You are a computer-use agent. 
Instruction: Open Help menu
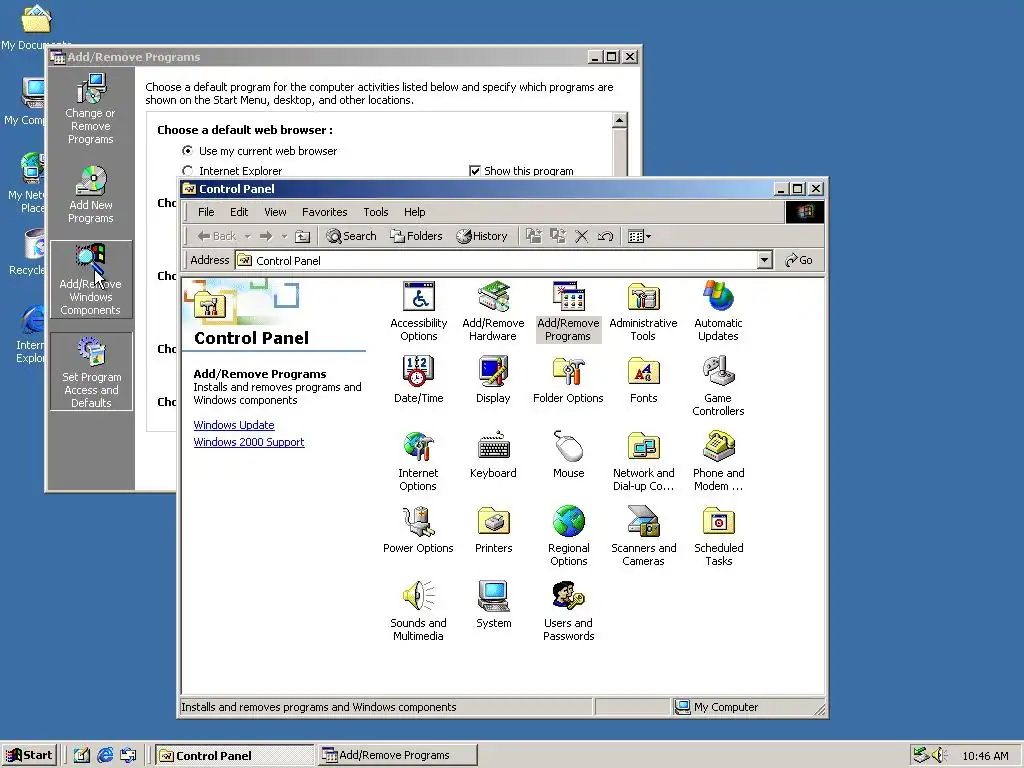click(x=414, y=212)
